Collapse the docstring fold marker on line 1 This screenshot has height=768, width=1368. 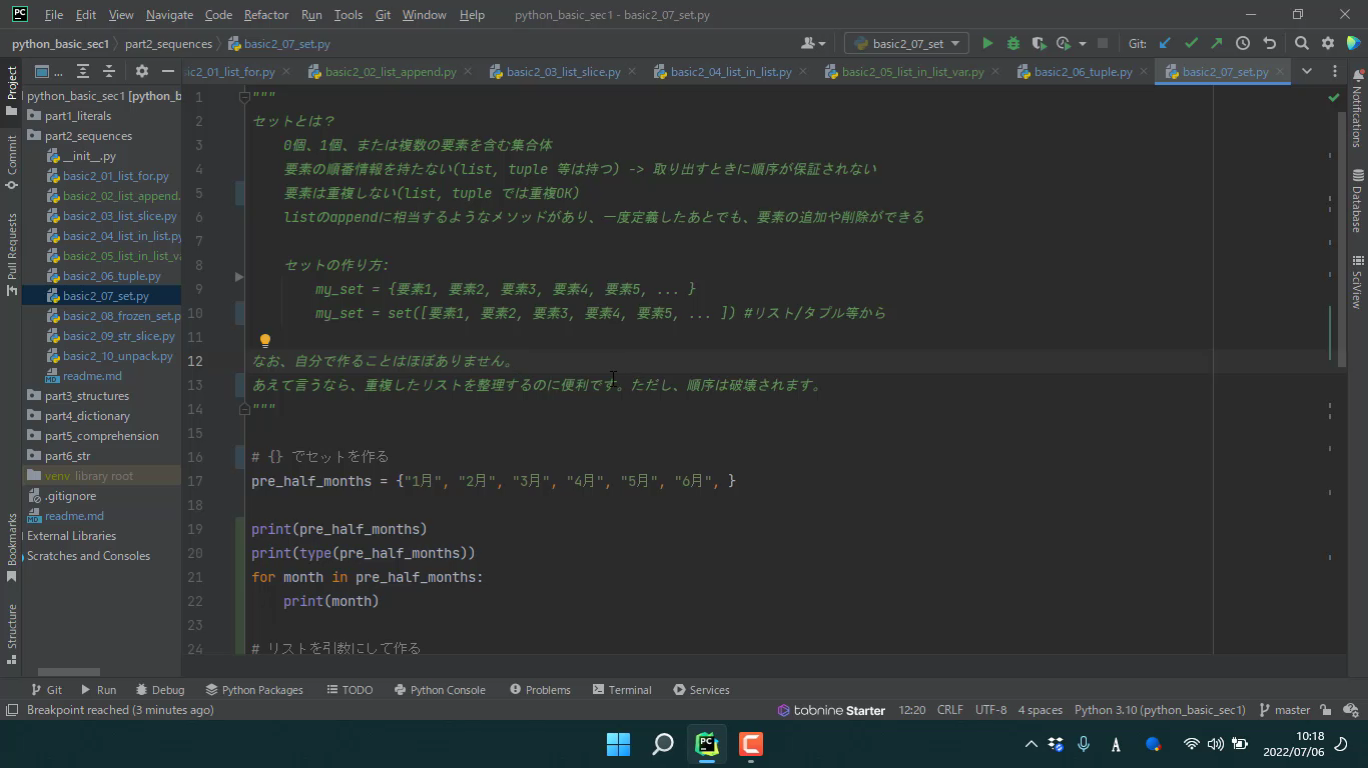pos(244,97)
